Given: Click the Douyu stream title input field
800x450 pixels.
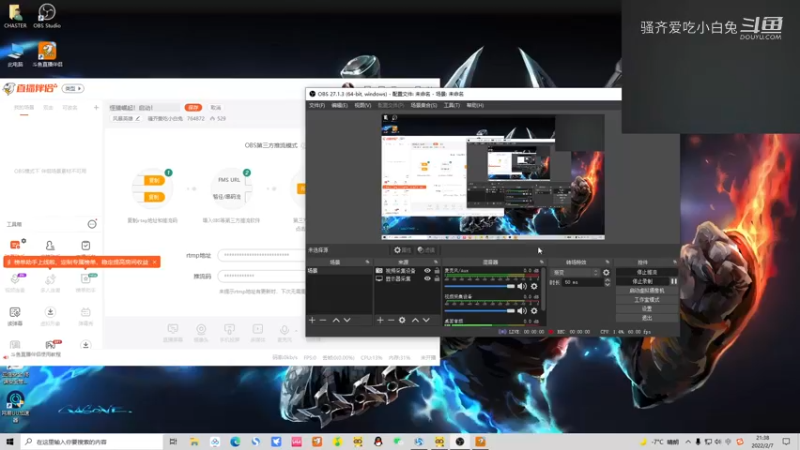Looking at the screenshot, I should (x=144, y=108).
